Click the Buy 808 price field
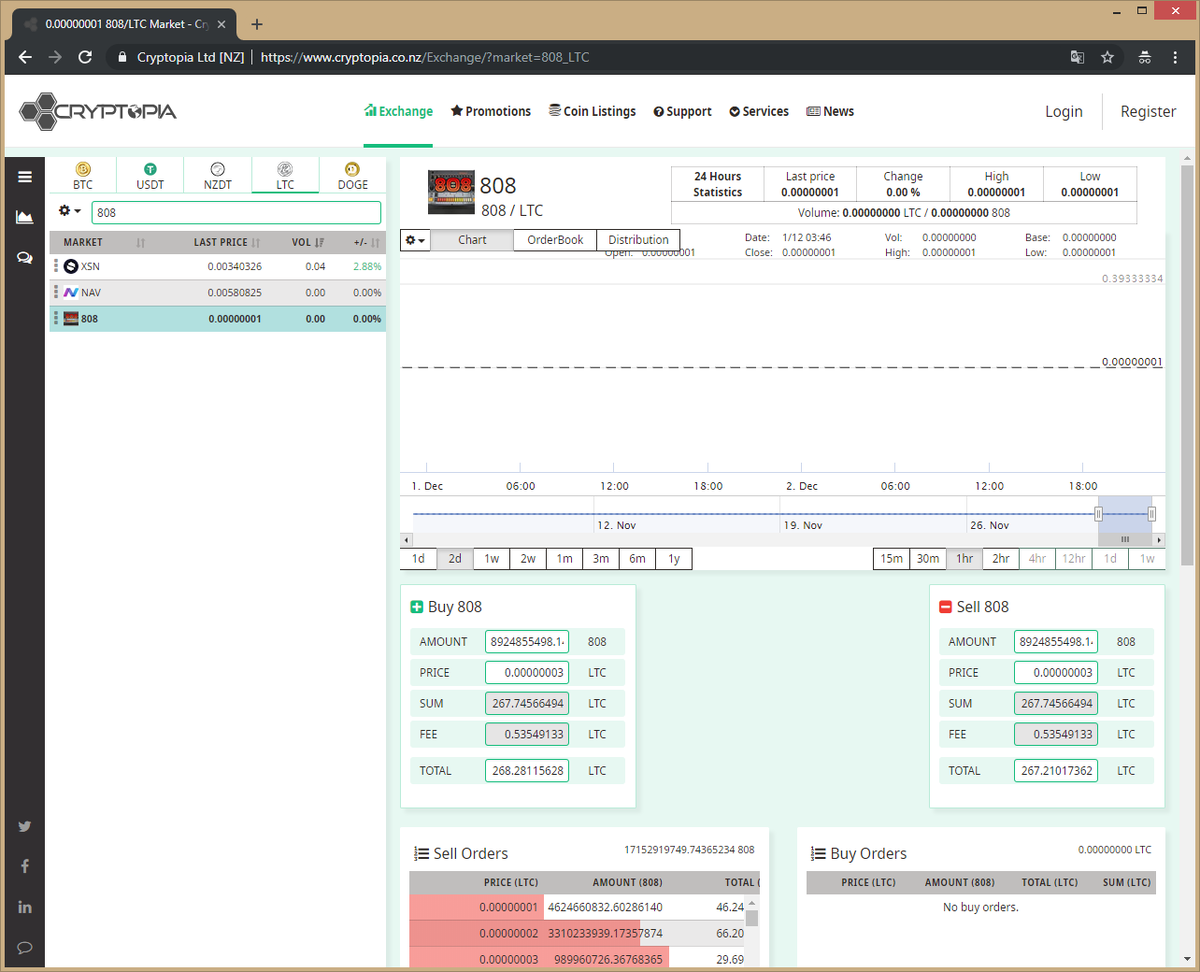The height and width of the screenshot is (972, 1200). pos(527,673)
